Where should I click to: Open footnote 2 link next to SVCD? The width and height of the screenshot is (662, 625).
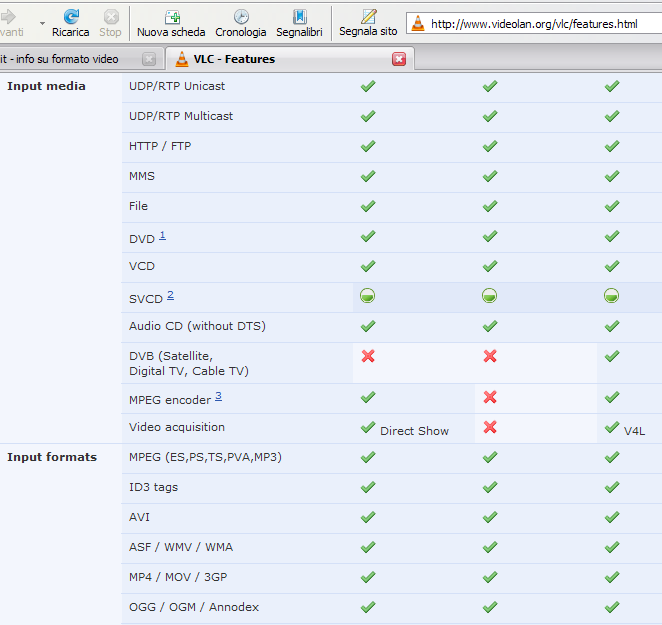170,295
